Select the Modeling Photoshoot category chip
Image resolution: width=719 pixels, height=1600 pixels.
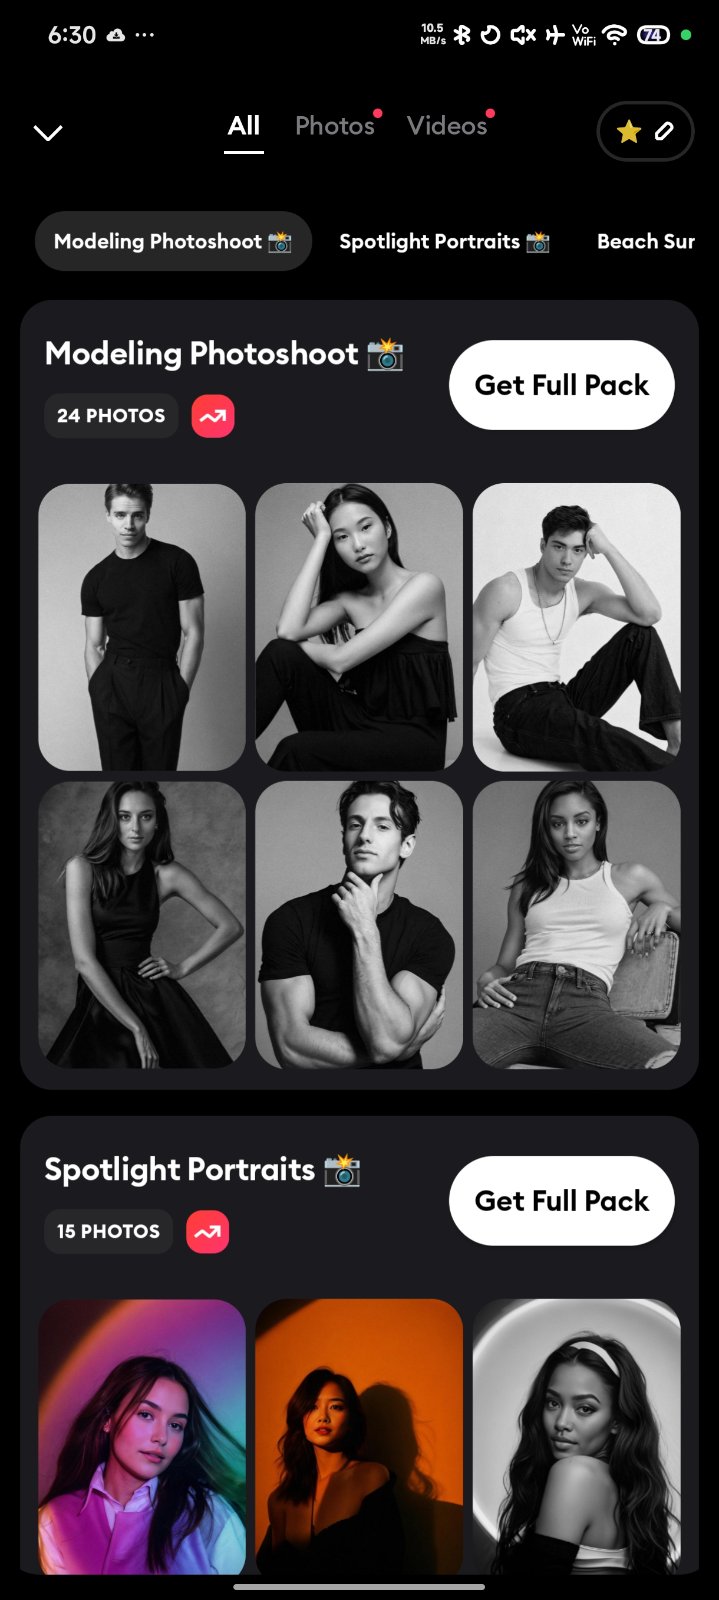[x=173, y=241]
